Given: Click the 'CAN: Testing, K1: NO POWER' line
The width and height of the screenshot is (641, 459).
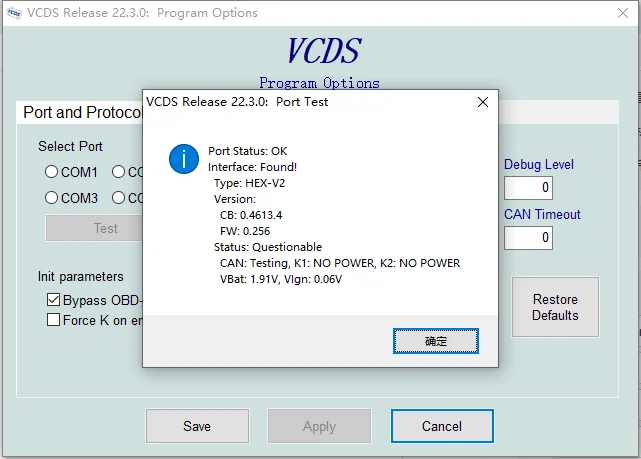Looking at the screenshot, I should coord(340,263).
